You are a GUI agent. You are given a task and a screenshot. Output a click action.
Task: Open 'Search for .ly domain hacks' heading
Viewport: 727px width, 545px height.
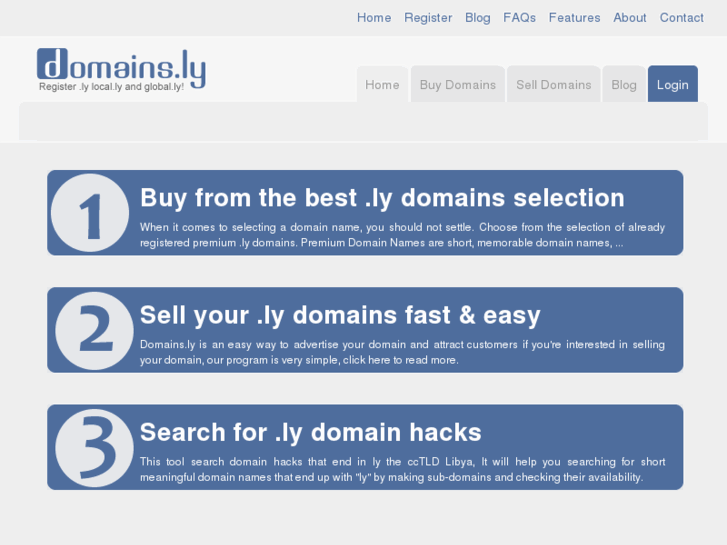tap(311, 433)
